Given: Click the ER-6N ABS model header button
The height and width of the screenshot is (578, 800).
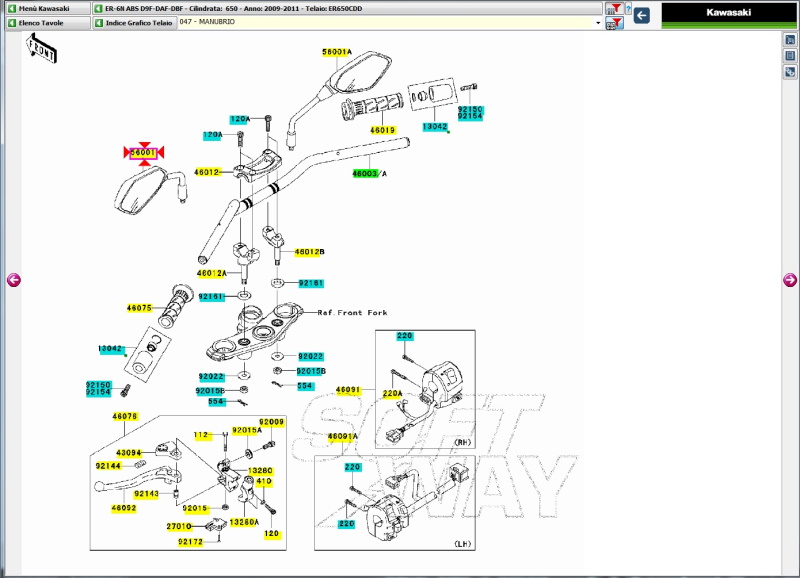Looking at the screenshot, I should coord(350,8).
